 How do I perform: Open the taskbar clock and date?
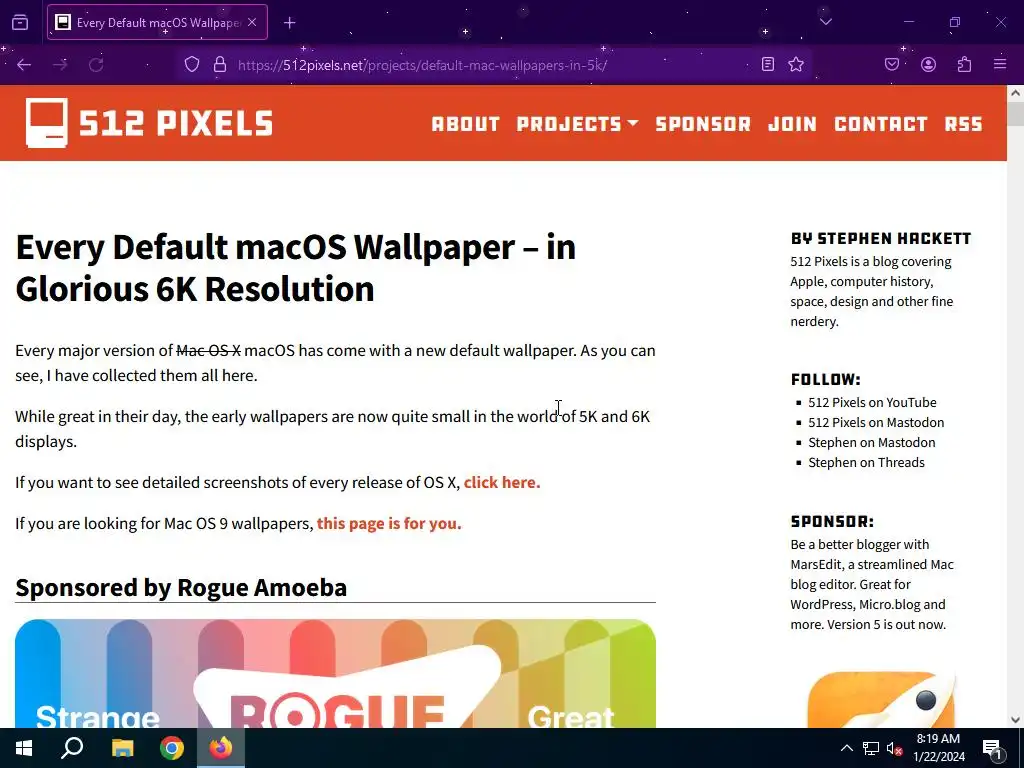tap(938, 748)
